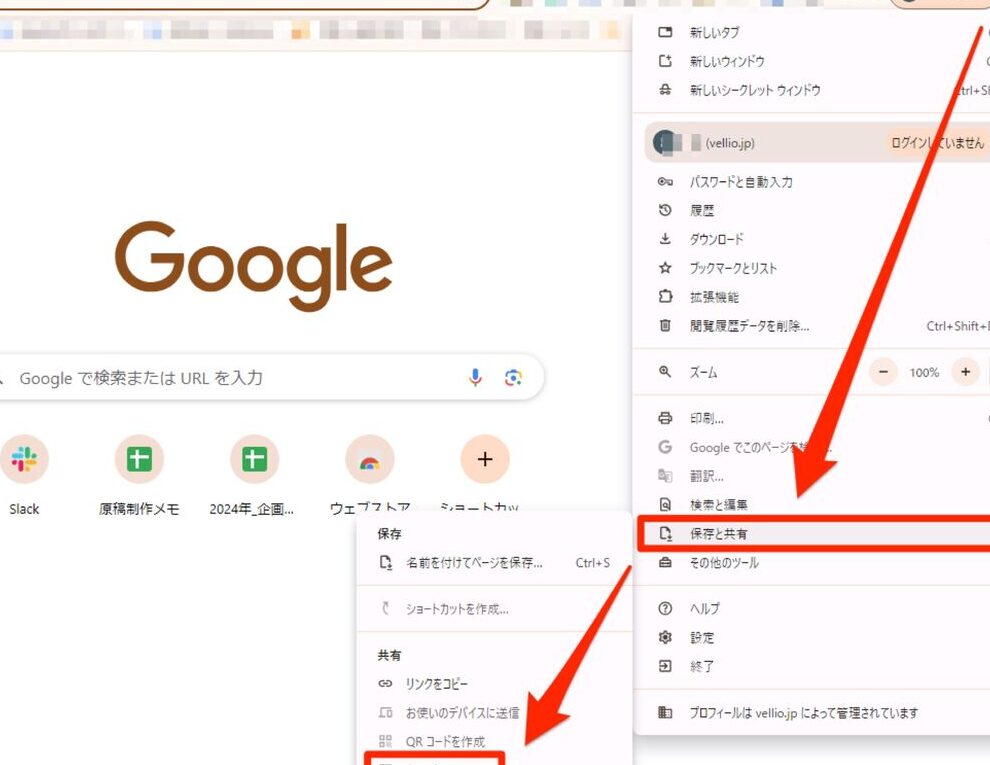Click the microphone voice search icon
990x765 pixels.
tap(475, 377)
